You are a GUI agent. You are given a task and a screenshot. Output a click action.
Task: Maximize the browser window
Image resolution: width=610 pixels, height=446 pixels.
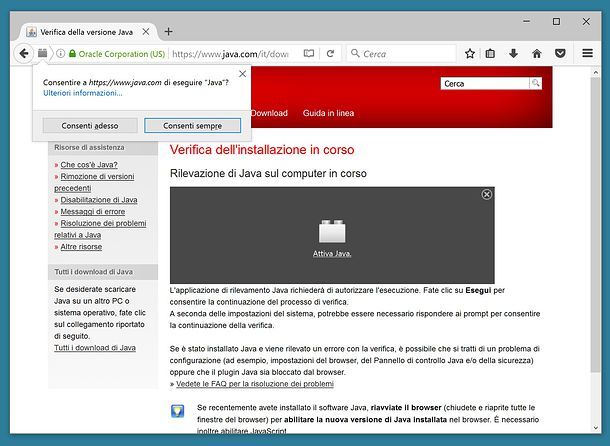(x=556, y=21)
